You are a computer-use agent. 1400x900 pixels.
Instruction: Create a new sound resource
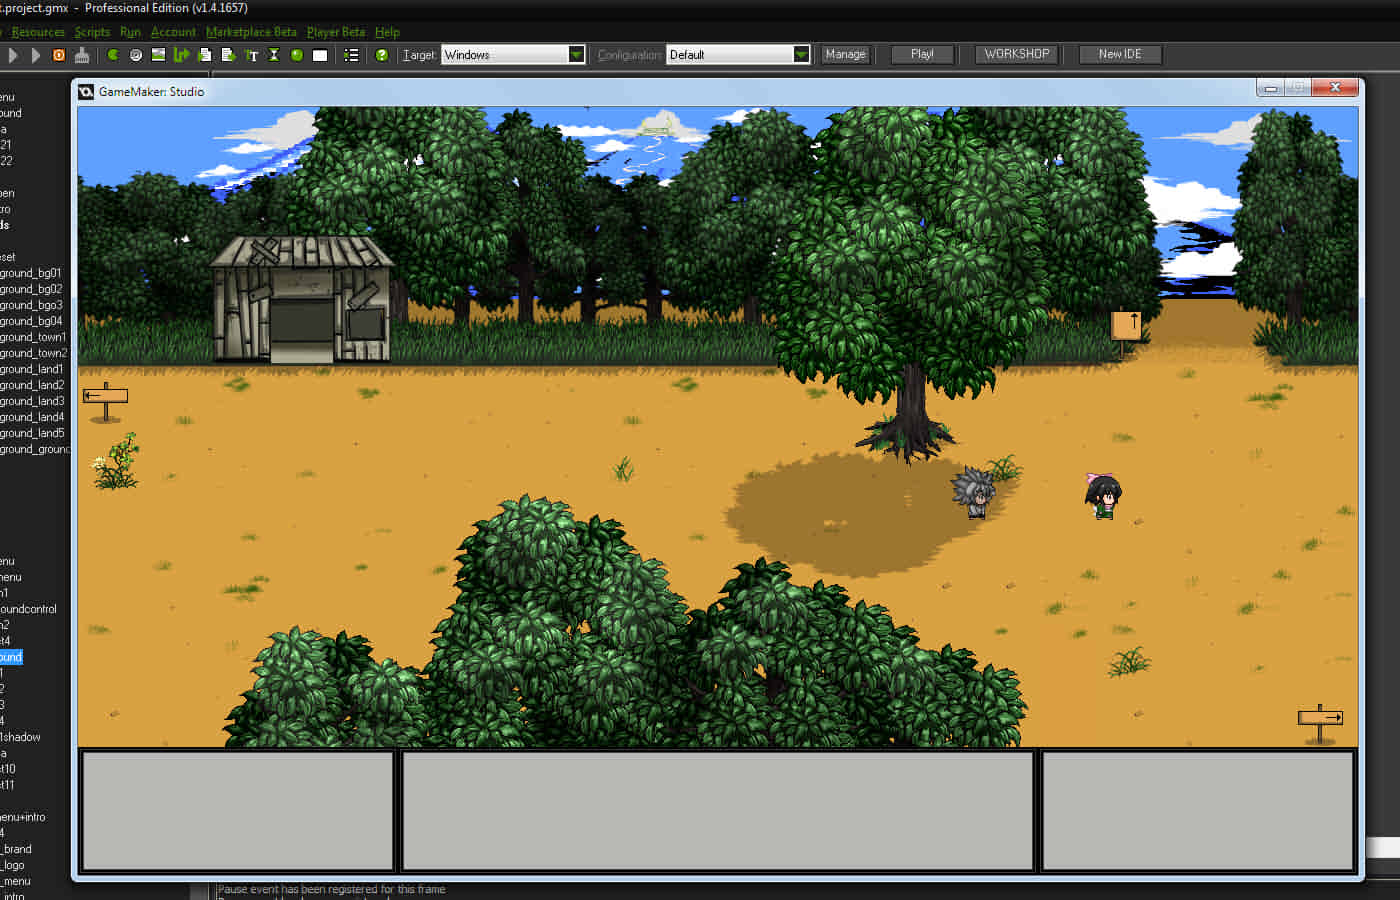[136, 55]
